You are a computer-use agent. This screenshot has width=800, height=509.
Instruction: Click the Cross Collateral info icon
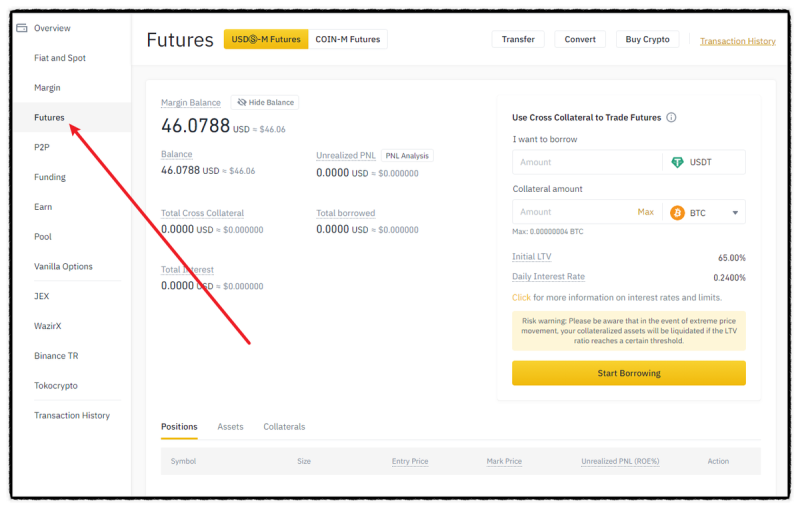pos(671,117)
